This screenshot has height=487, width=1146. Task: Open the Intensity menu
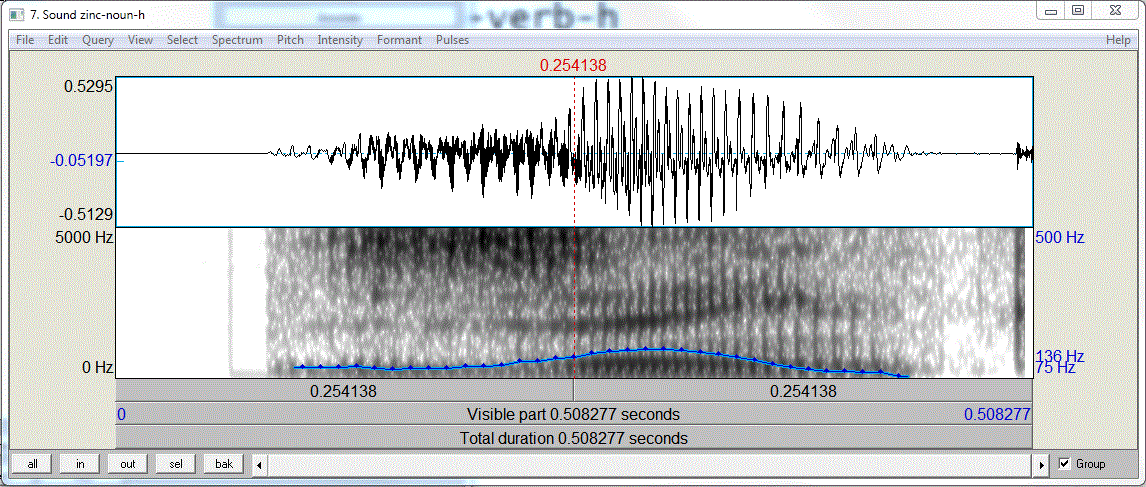pos(340,40)
